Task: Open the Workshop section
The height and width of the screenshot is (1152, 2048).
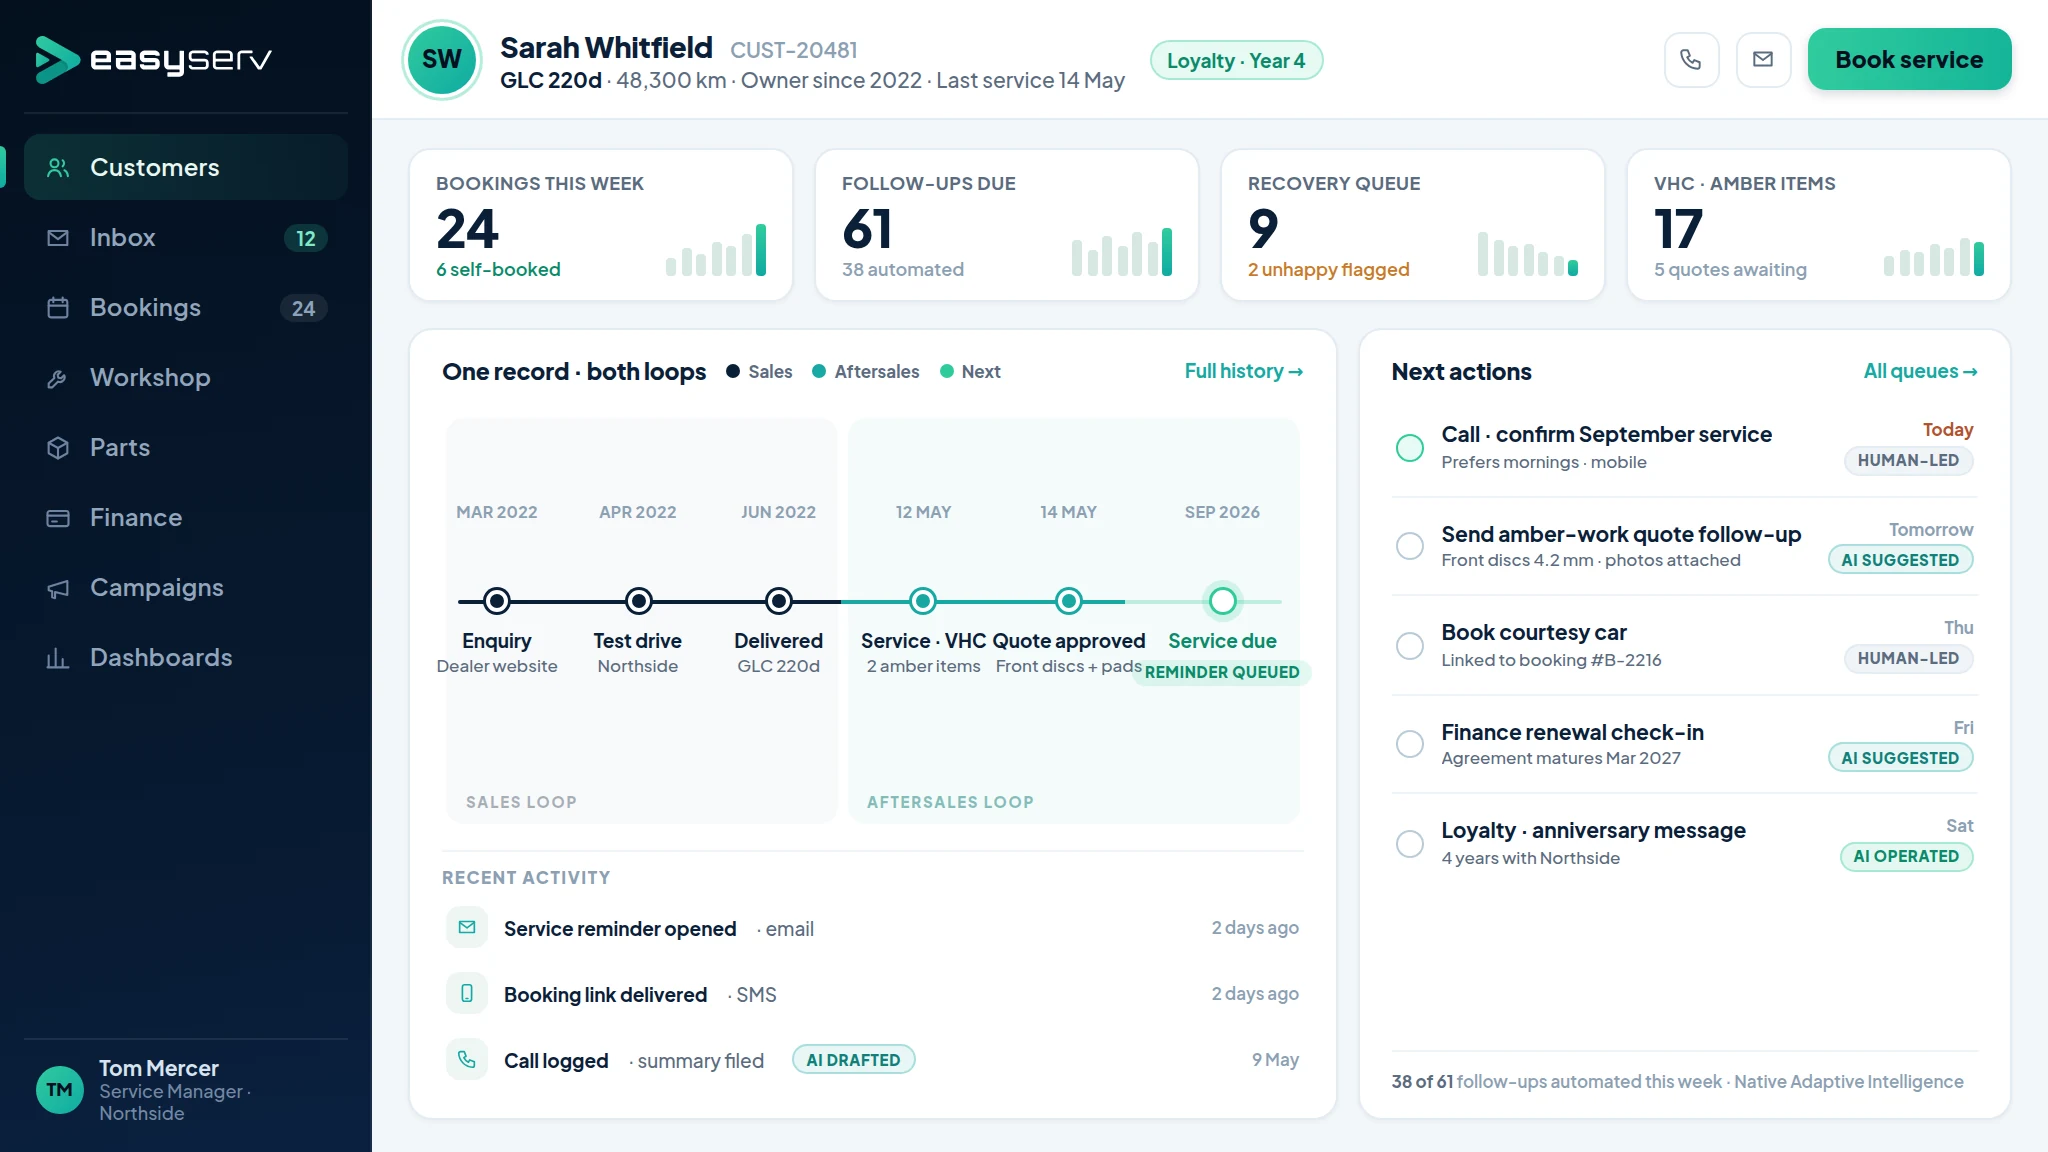Action: point(186,378)
